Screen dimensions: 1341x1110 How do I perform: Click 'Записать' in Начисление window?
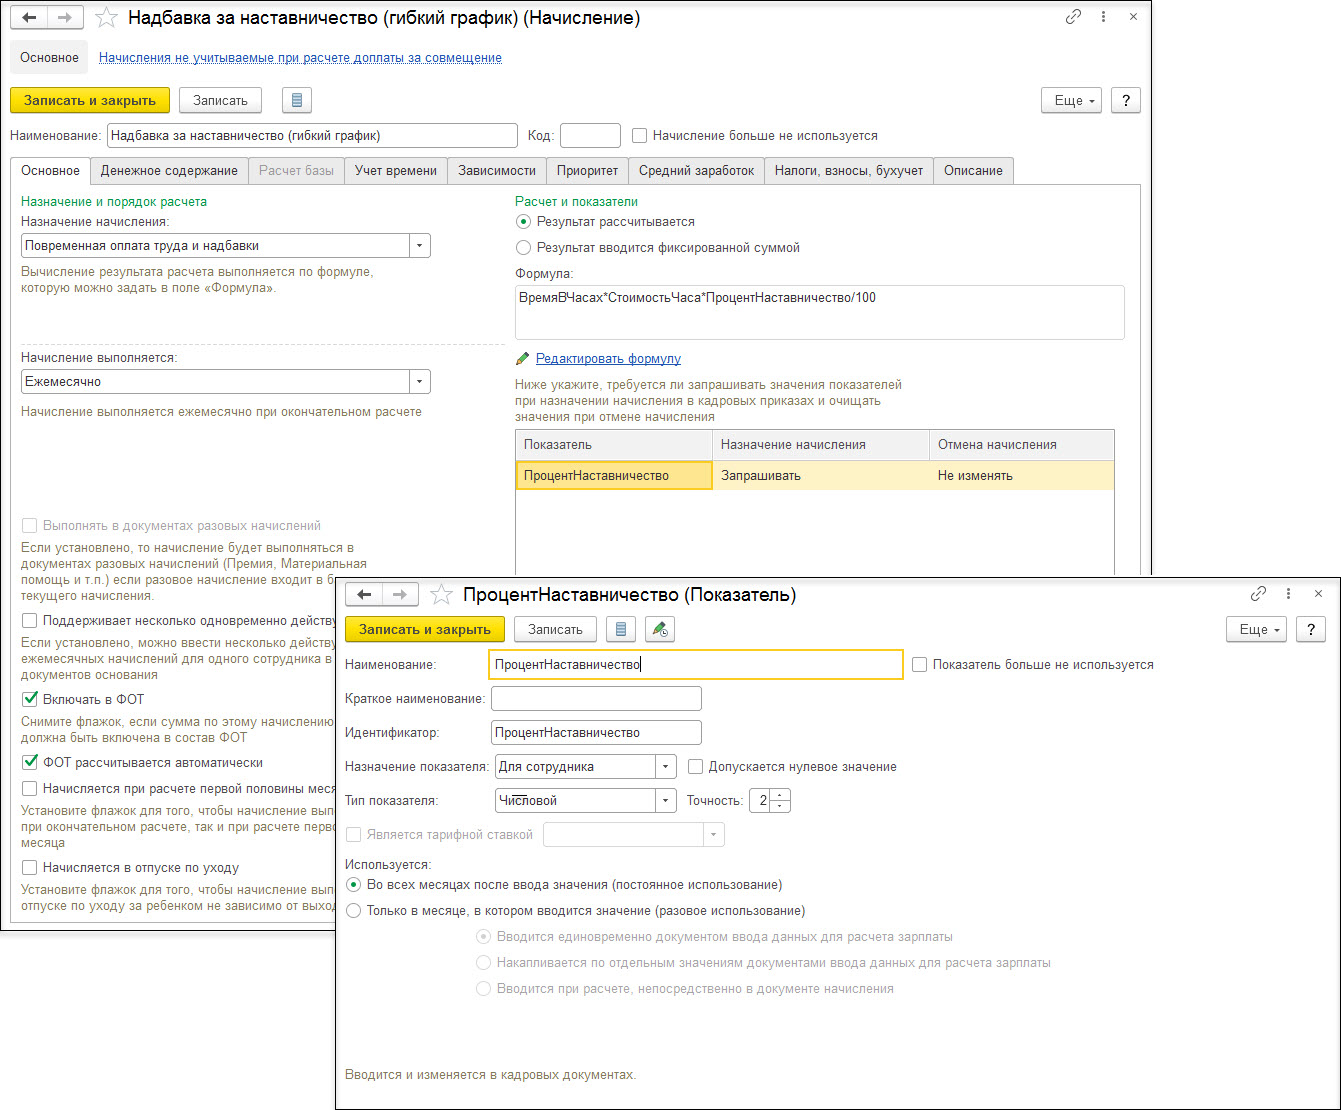click(x=220, y=100)
